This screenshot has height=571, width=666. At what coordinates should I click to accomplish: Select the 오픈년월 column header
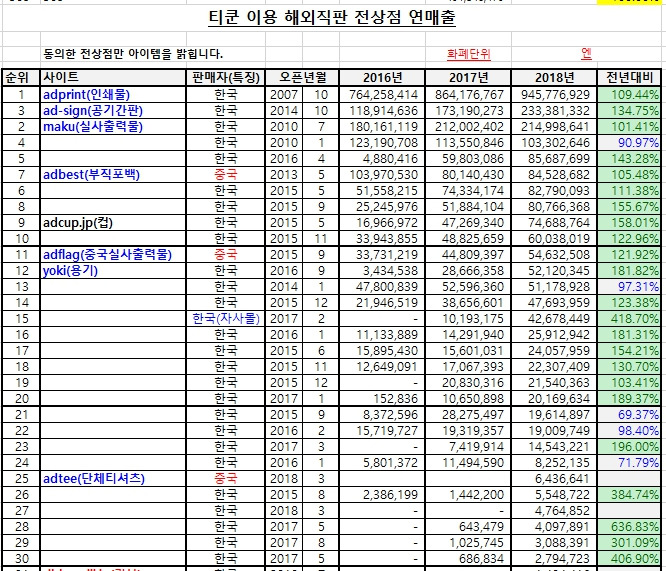(302, 77)
